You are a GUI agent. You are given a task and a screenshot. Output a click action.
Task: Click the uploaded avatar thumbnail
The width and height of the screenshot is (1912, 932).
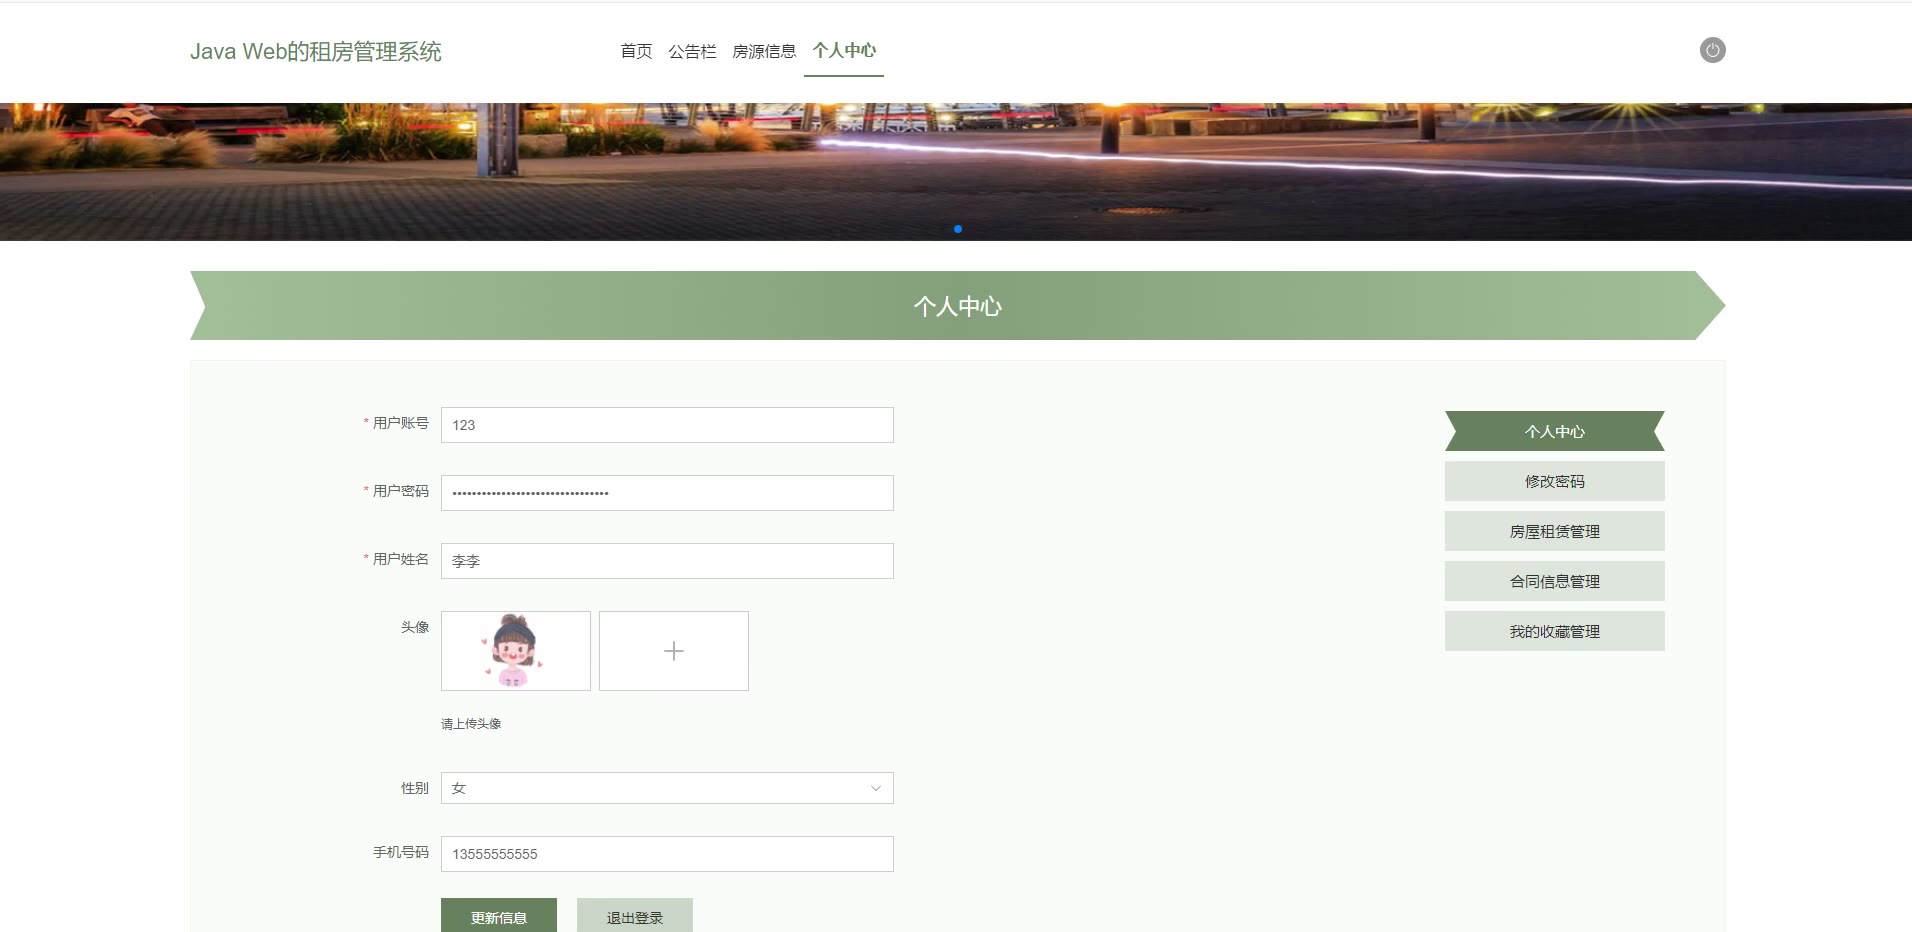(516, 651)
